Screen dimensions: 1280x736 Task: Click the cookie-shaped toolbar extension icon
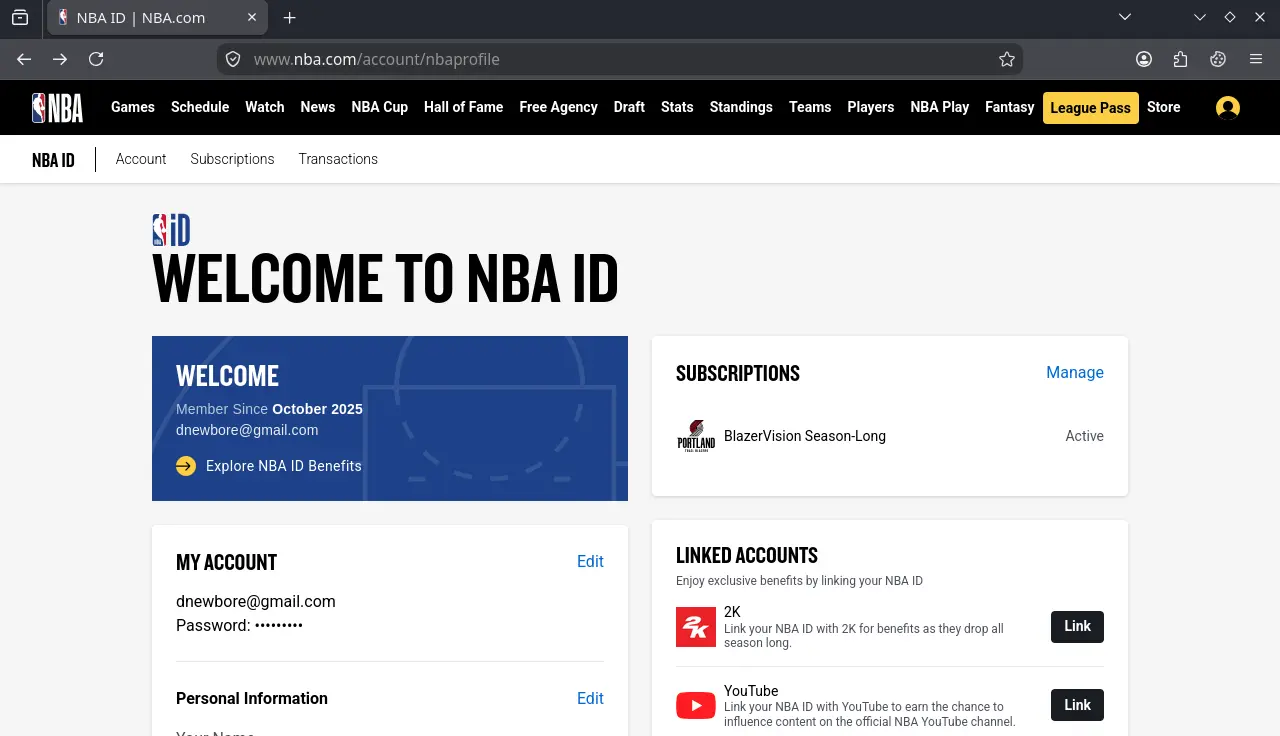click(1218, 59)
